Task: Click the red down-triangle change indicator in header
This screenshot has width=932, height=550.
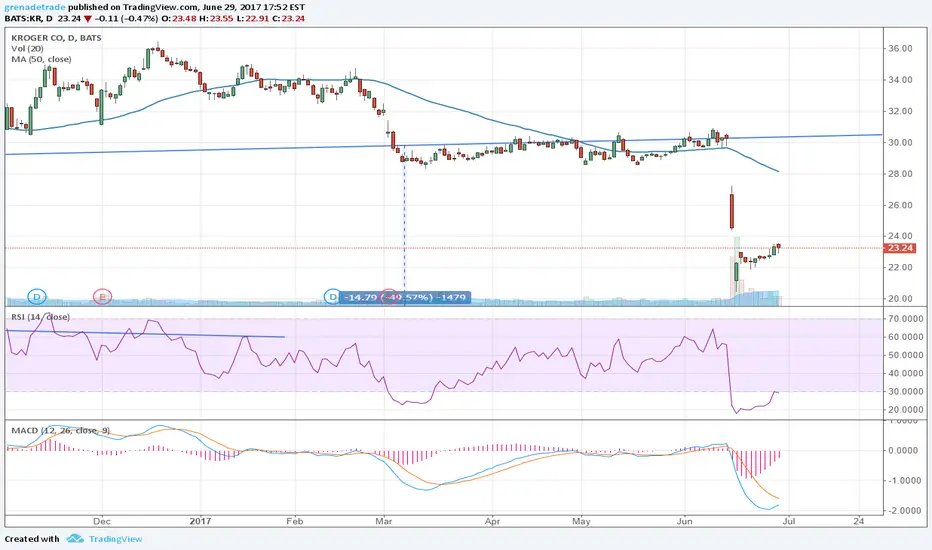Action: click(88, 19)
